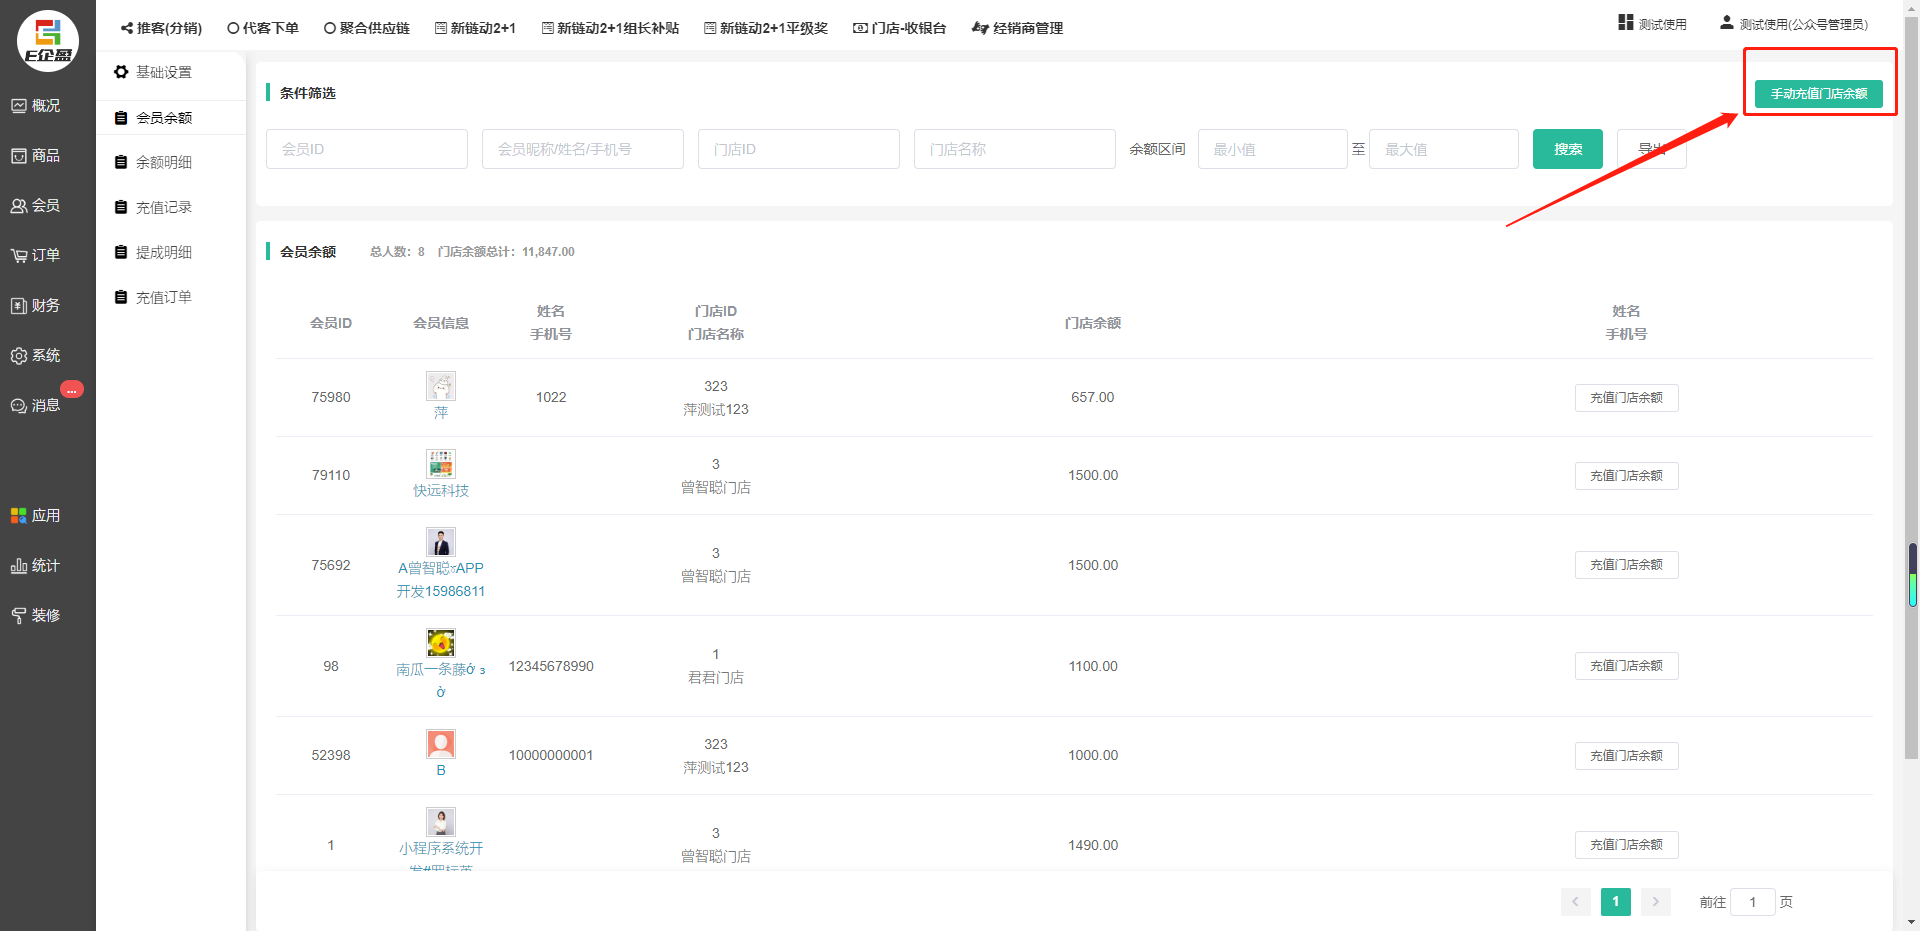
Task: Open the 应用 apps grid icon
Action: pos(36,516)
